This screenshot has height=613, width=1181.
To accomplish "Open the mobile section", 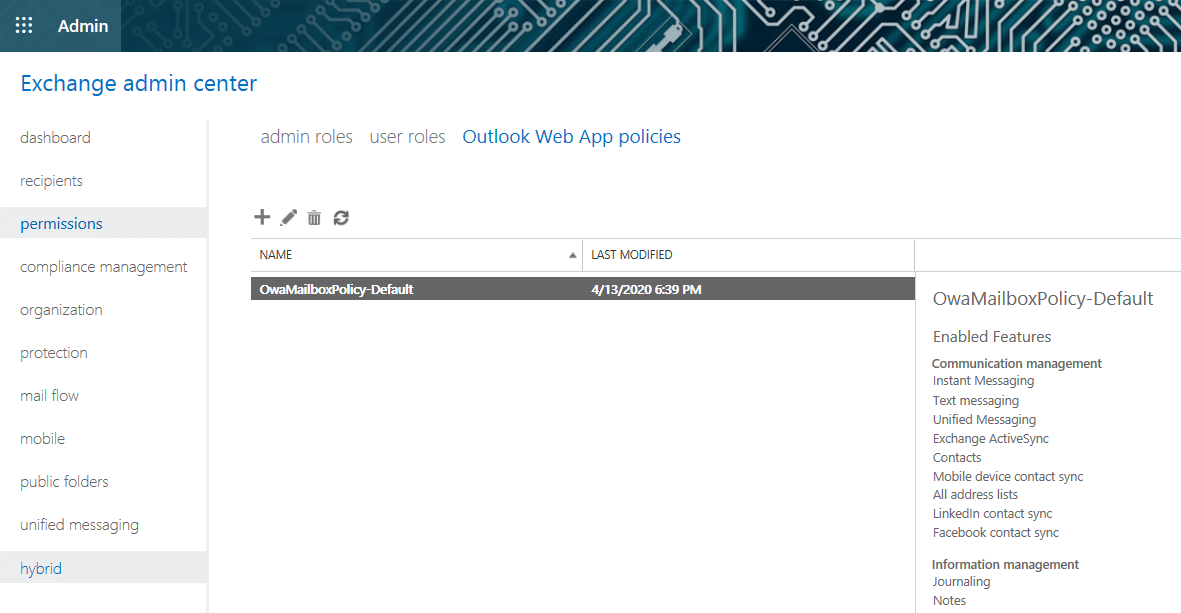I will tap(42, 438).
